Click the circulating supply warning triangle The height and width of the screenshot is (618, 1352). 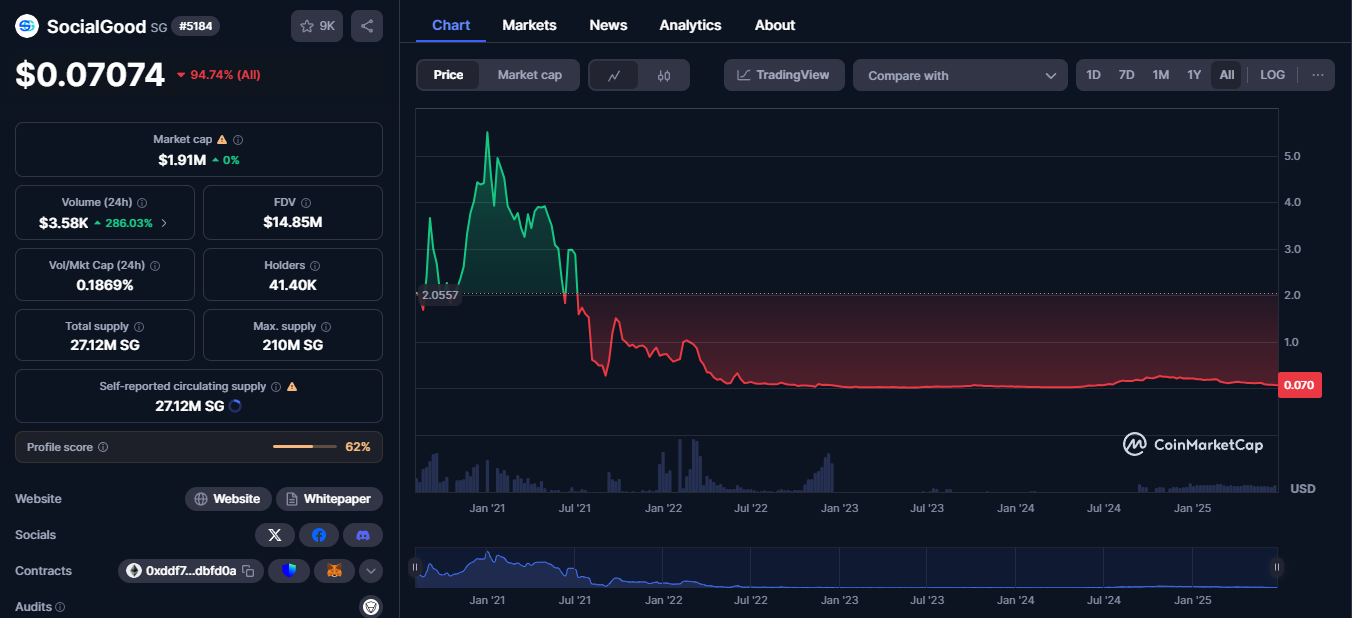coord(292,386)
